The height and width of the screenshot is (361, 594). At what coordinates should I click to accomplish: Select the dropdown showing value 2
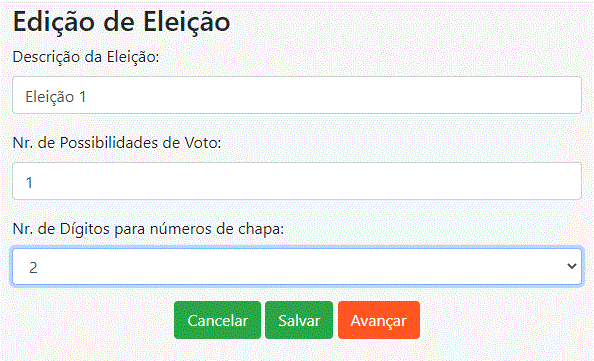(x=297, y=266)
